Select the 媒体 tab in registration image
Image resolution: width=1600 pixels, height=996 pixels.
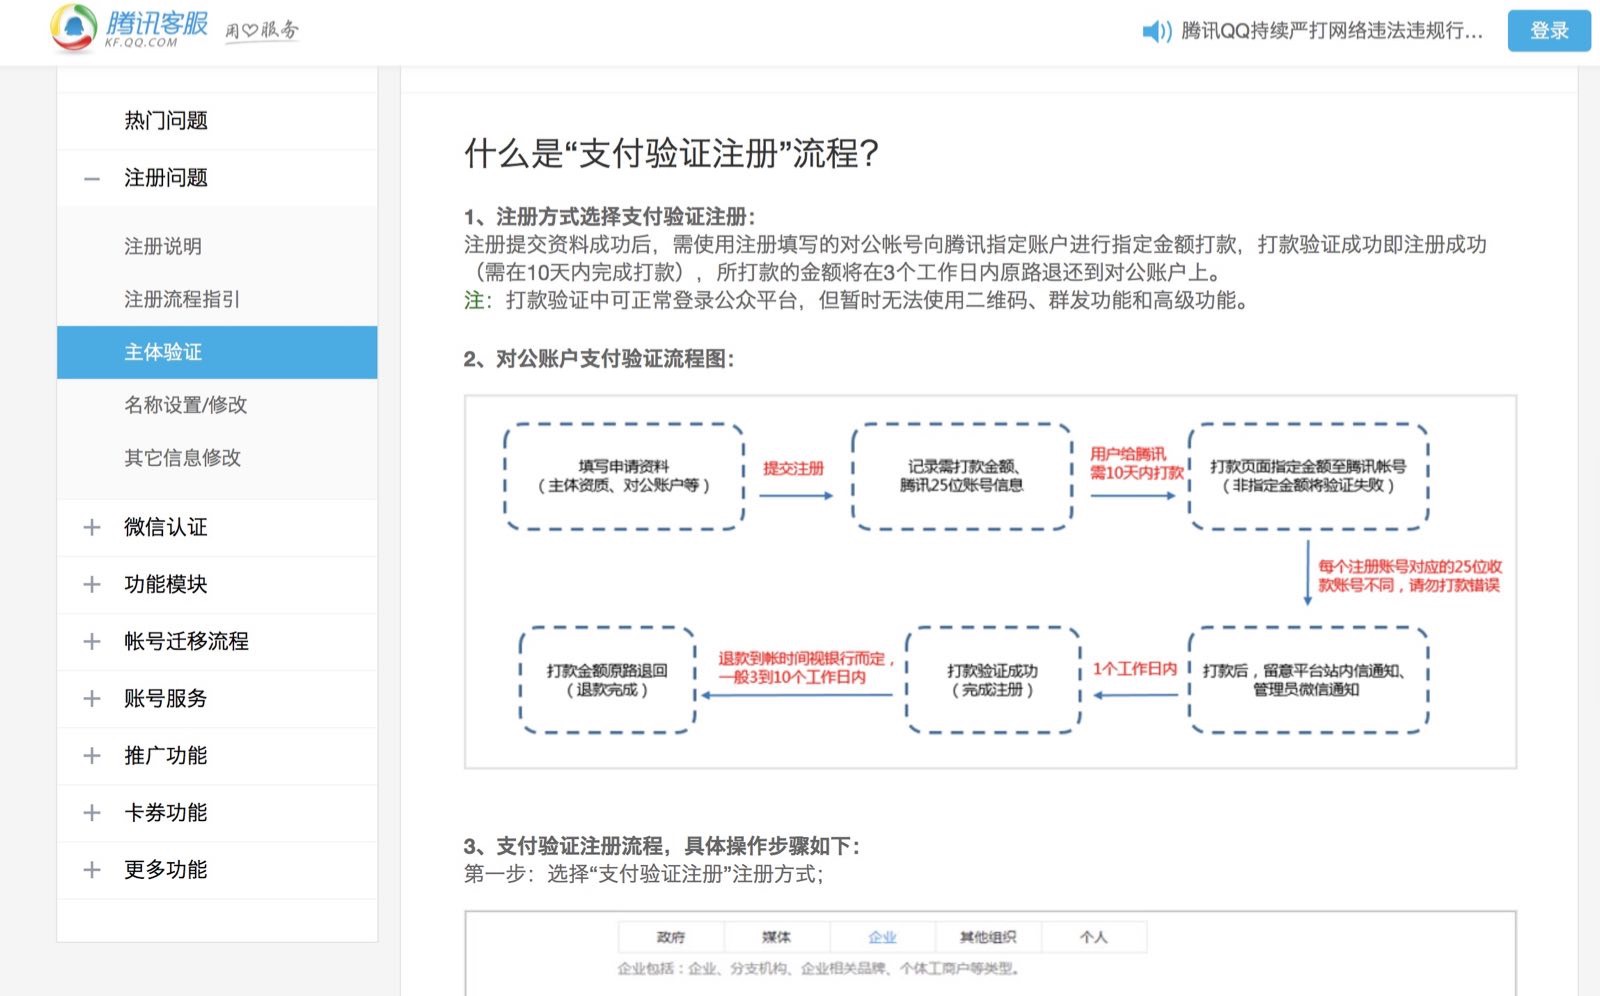(776, 937)
